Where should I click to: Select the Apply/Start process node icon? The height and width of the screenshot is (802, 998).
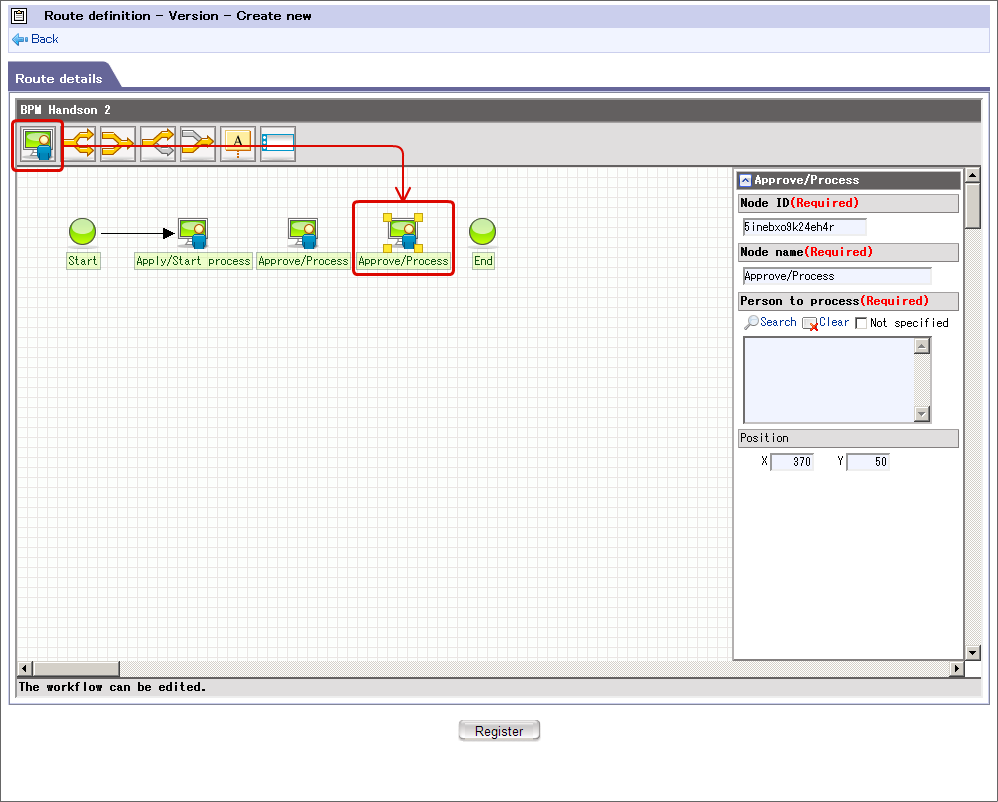[193, 233]
